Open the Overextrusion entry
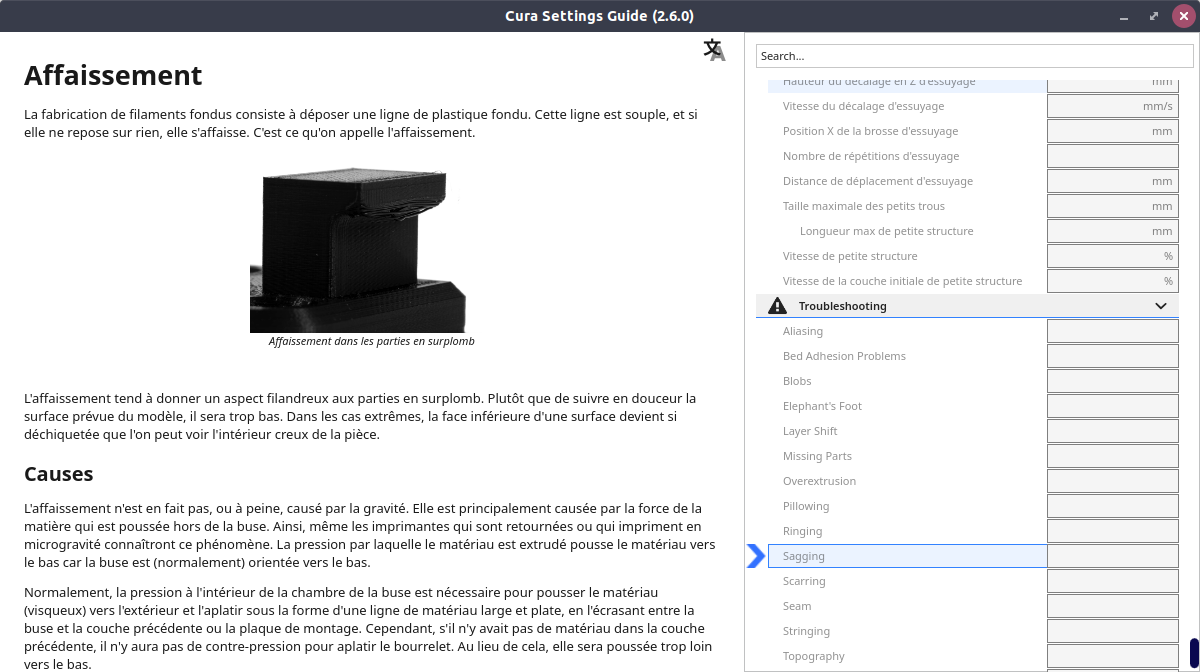Image resolution: width=1200 pixels, height=672 pixels. [x=819, y=481]
